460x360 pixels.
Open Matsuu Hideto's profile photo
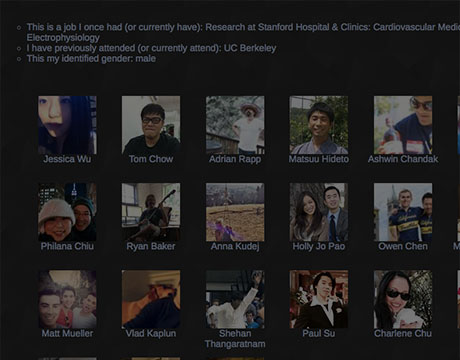[x=319, y=125]
